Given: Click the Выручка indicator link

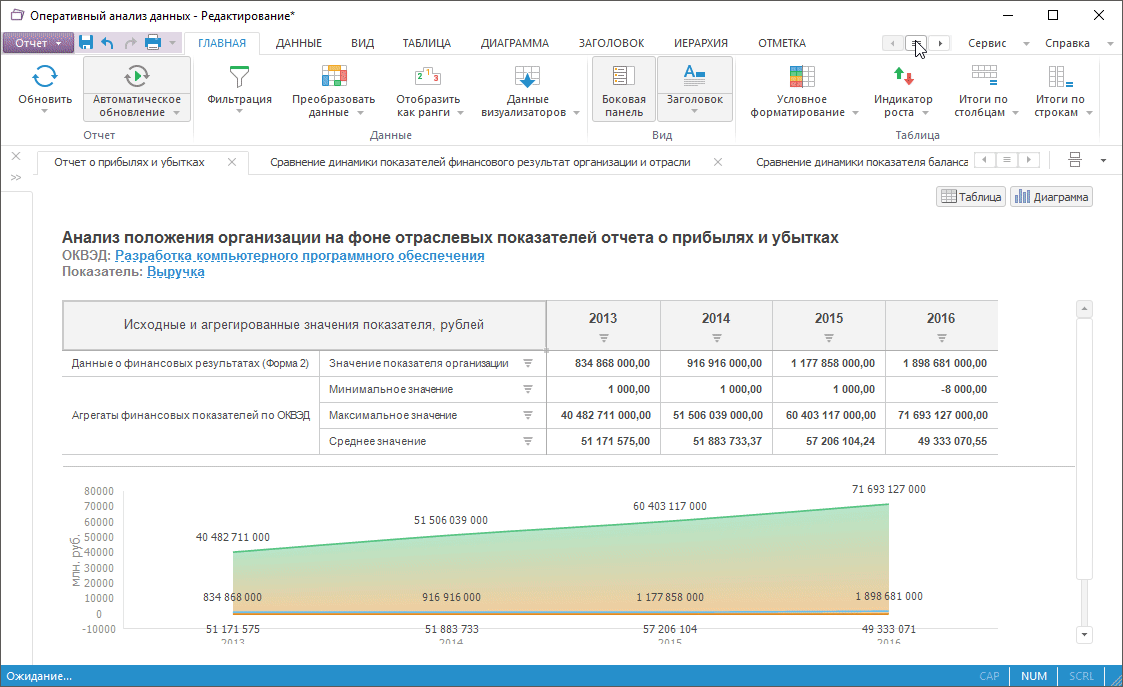Looking at the screenshot, I should click(x=176, y=271).
